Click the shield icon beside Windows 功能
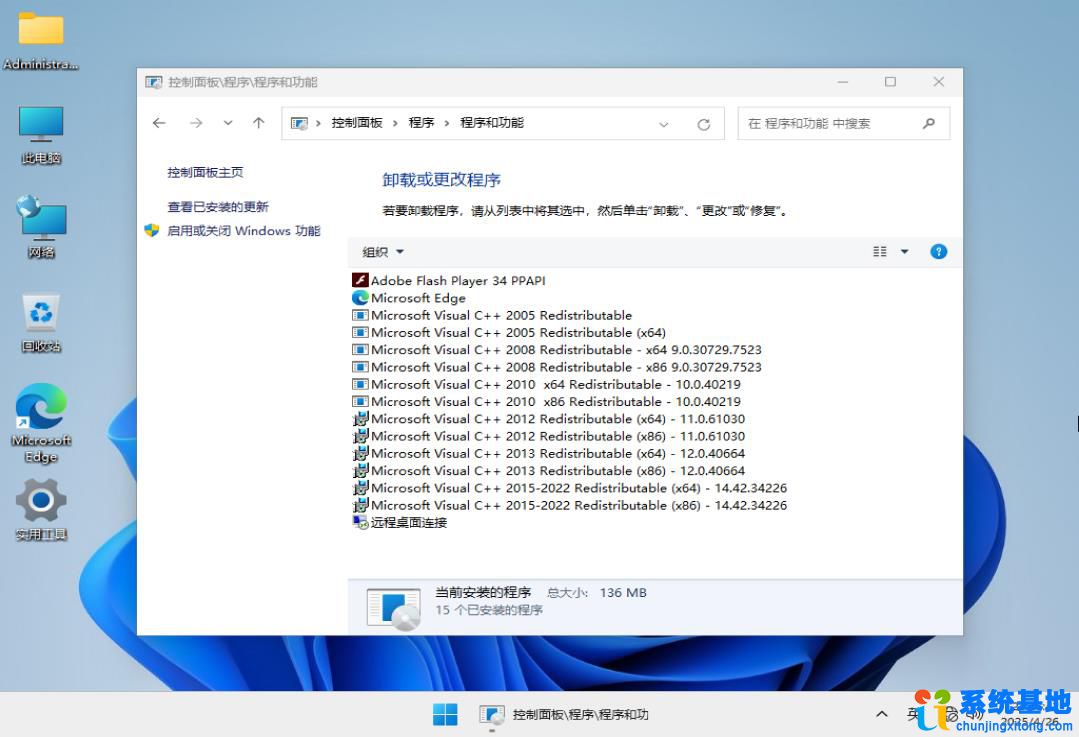Image resolution: width=1079 pixels, height=737 pixels. tap(152, 231)
